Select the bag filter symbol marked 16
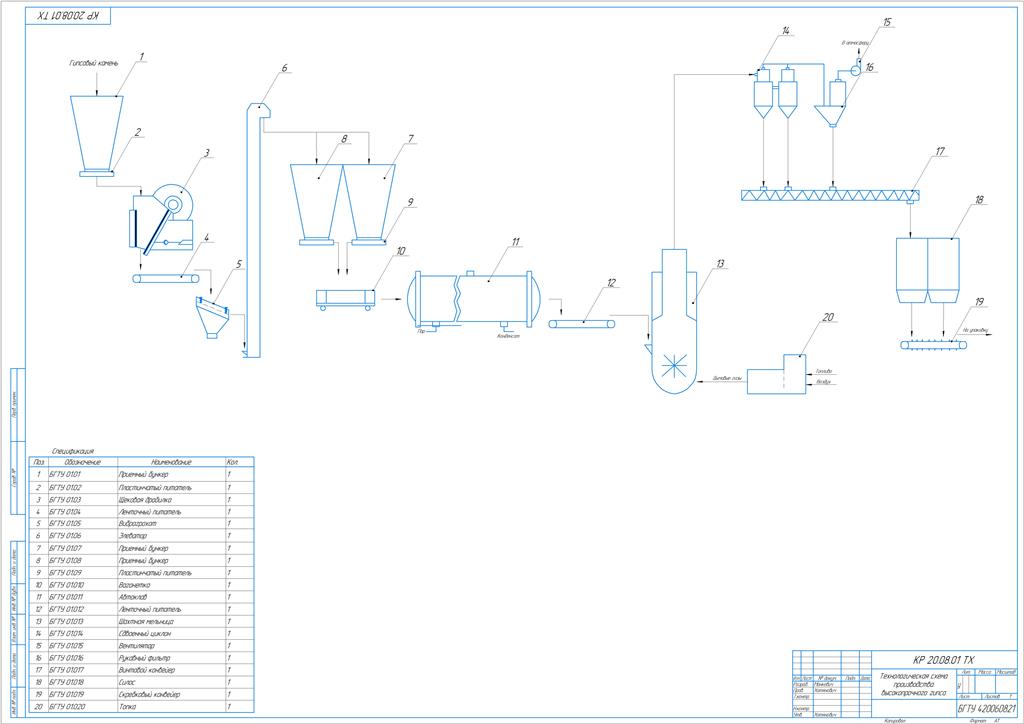 click(x=831, y=102)
